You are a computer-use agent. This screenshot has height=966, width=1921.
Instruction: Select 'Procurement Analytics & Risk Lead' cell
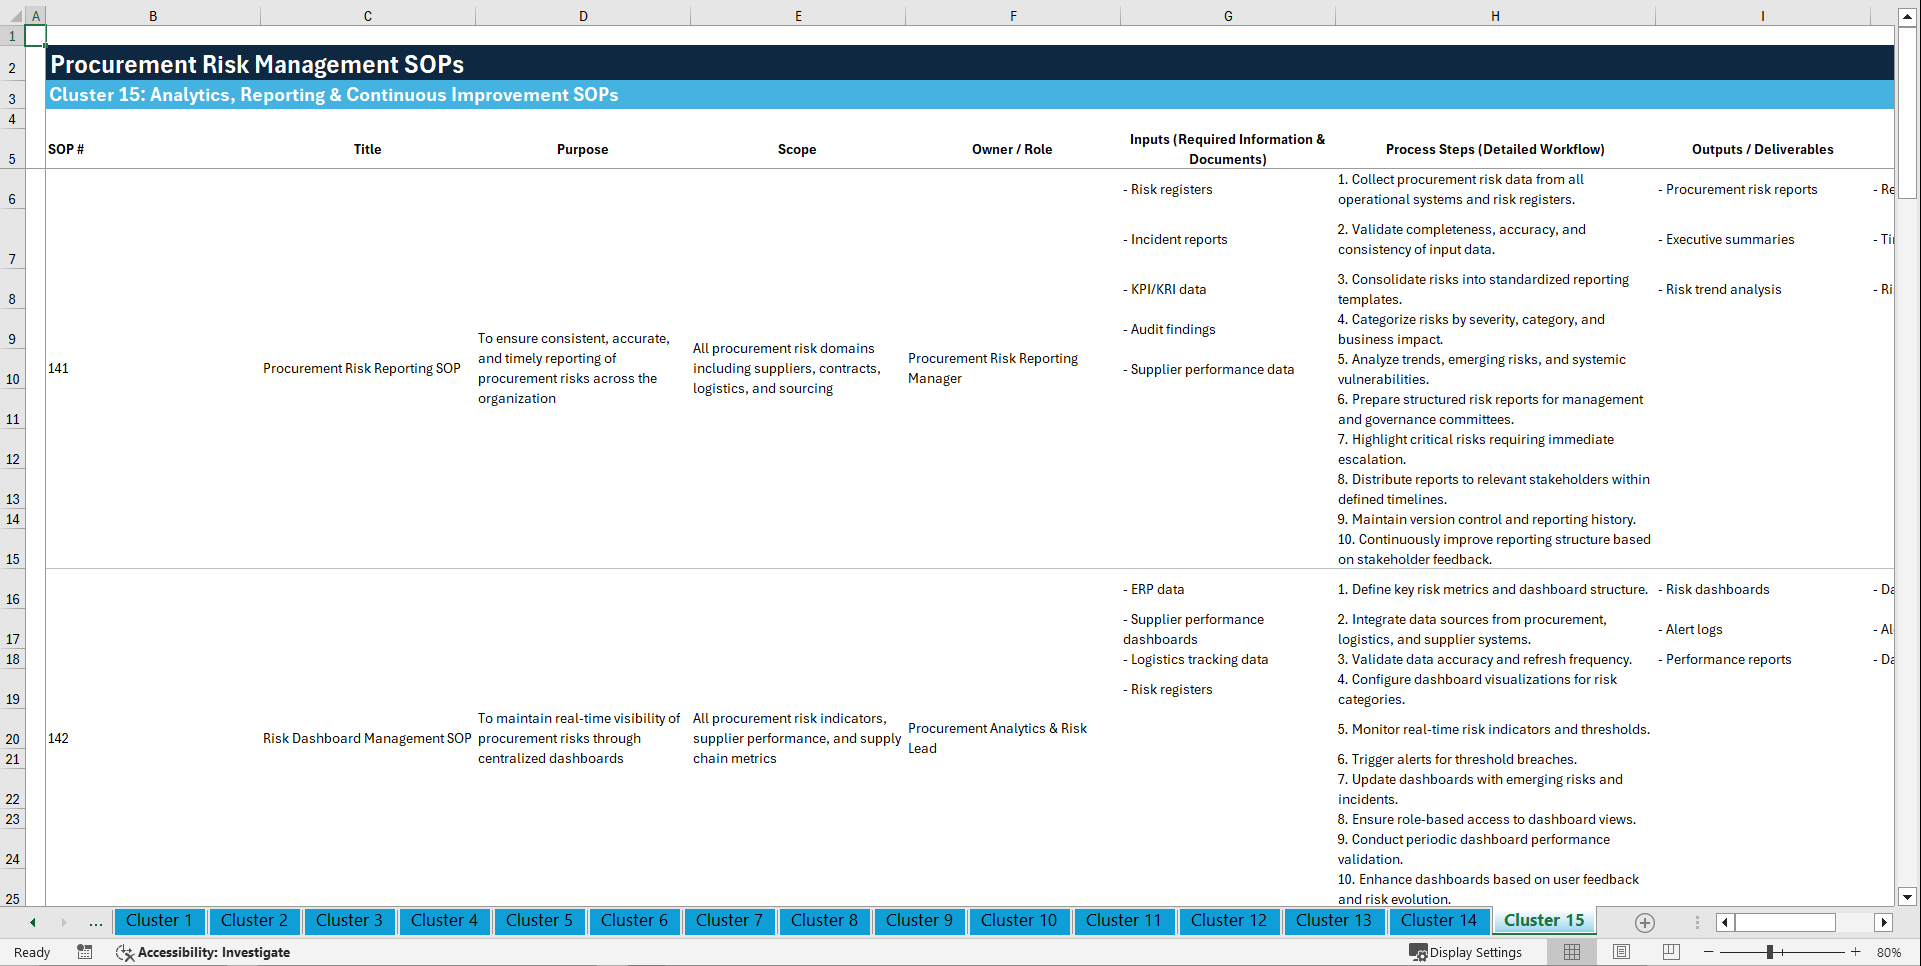click(x=1013, y=739)
